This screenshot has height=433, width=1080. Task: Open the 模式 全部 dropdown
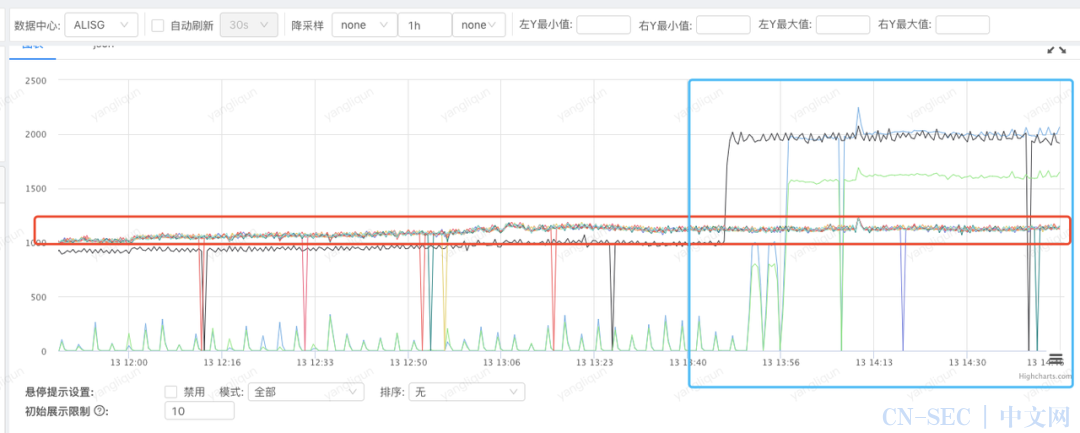[x=306, y=392]
